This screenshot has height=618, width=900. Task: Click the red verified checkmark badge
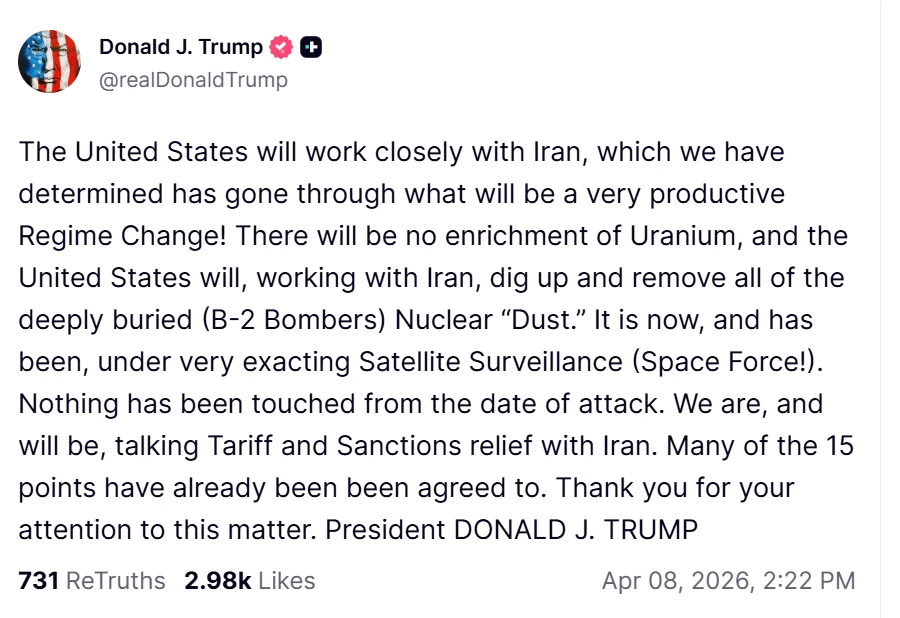tap(282, 47)
